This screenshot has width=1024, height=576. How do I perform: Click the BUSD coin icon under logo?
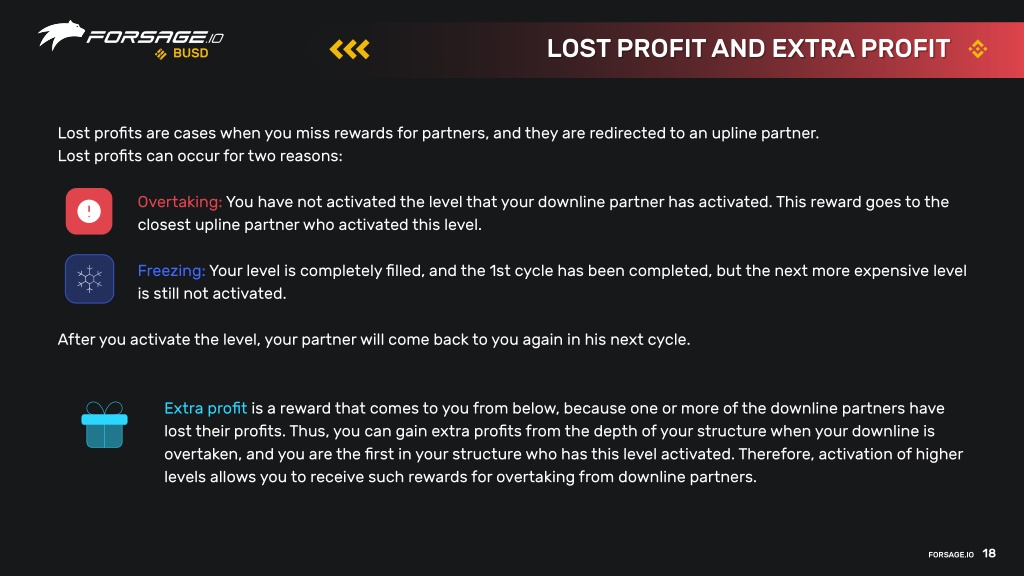click(161, 54)
